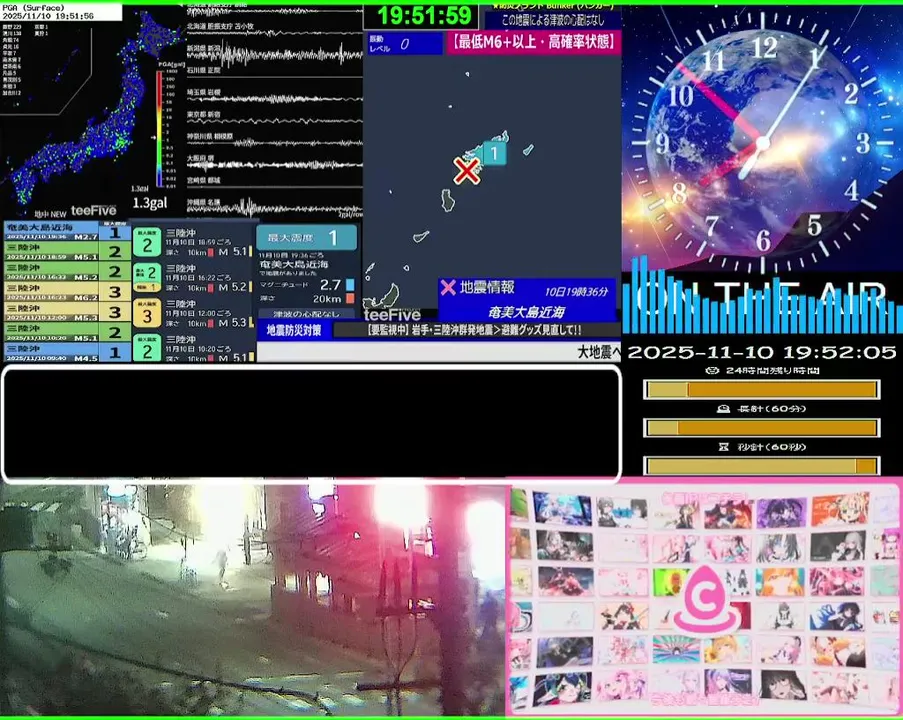This screenshot has width=903, height=720.
Task: Click the 大阪府 堺 waveform label
Action: 200,158
